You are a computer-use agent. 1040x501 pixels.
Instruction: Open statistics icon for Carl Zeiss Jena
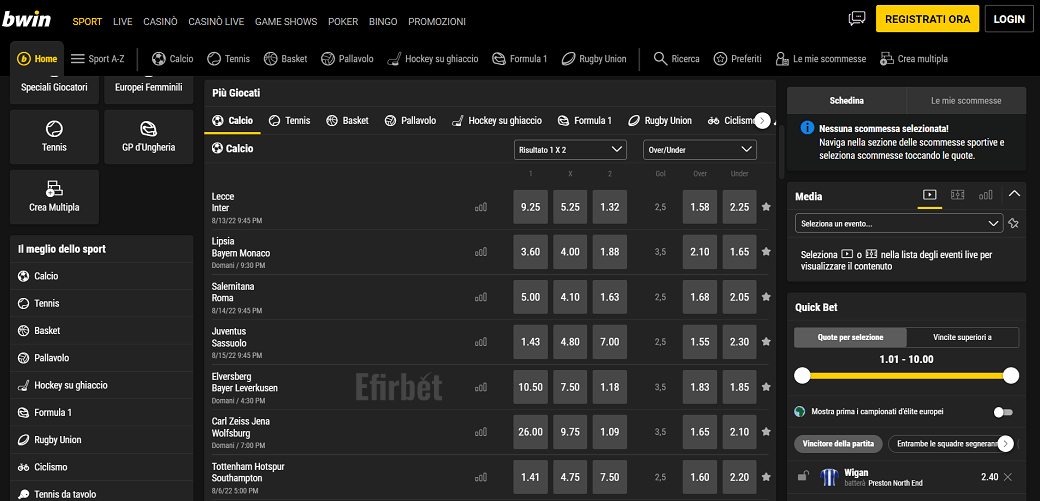(x=481, y=433)
